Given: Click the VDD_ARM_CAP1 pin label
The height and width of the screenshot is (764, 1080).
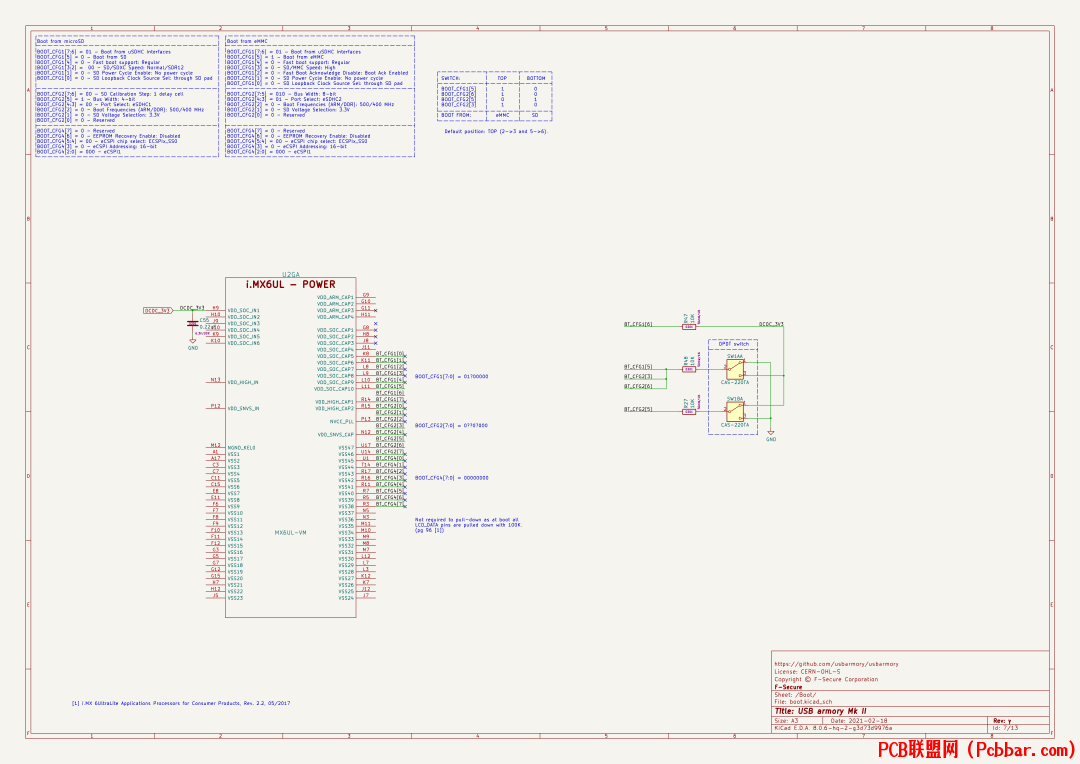Looking at the screenshot, I should [x=335, y=298].
